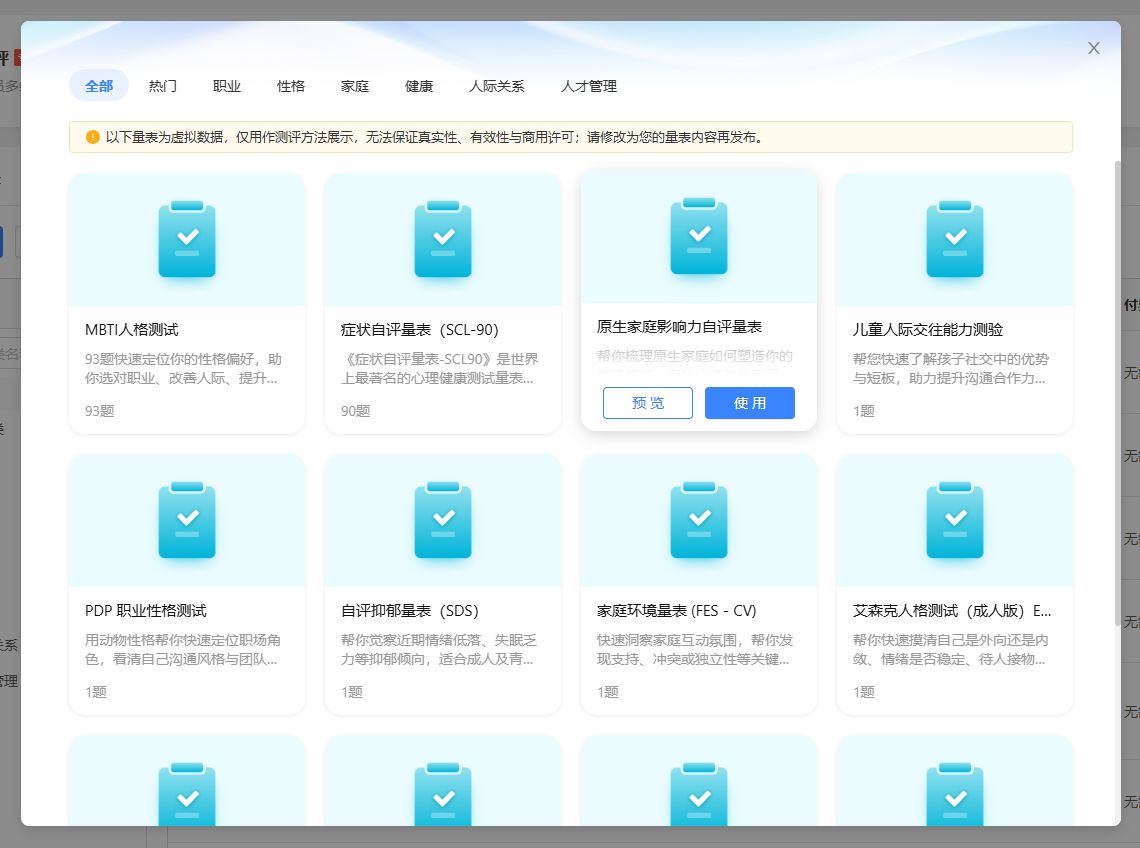Select the 职业 category tab
Image resolution: width=1140 pixels, height=848 pixels.
227,86
